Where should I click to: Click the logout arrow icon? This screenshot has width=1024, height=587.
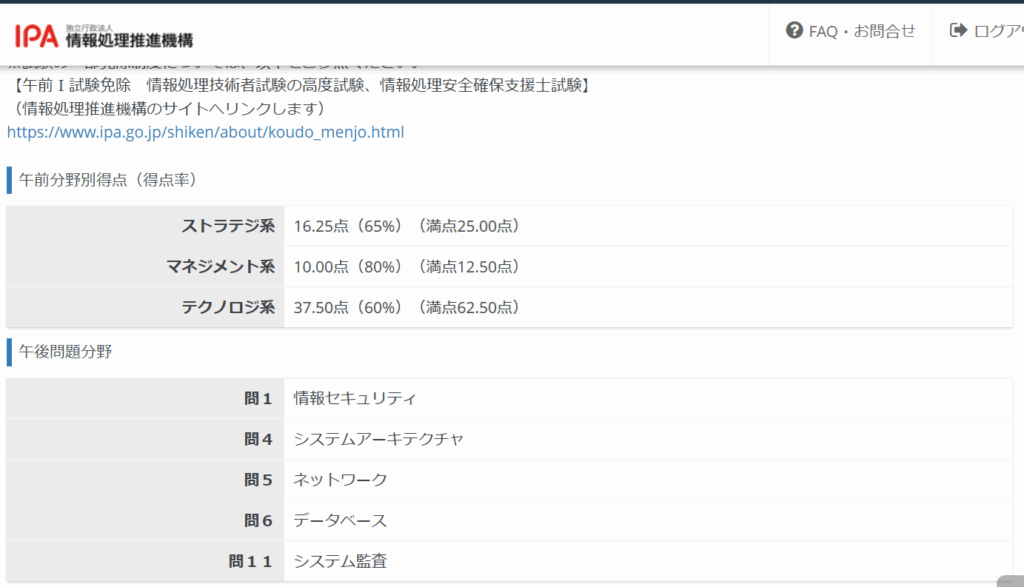coord(958,30)
